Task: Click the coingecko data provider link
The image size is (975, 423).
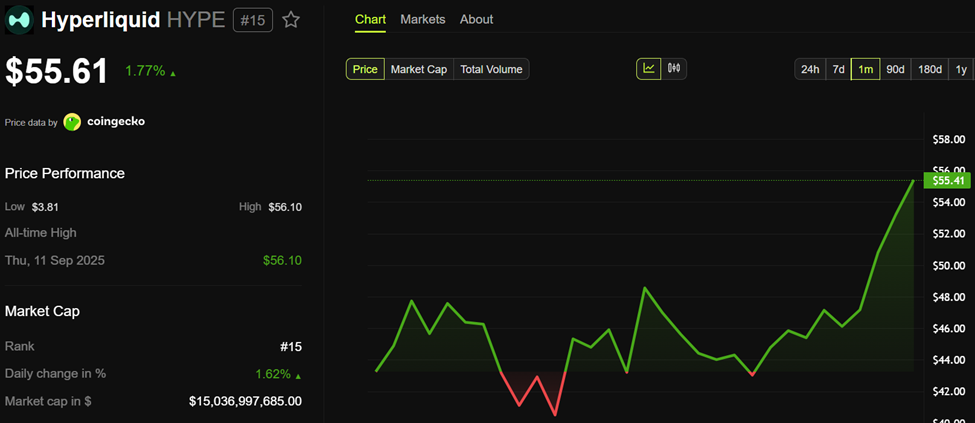Action: pyautogui.click(x=114, y=121)
